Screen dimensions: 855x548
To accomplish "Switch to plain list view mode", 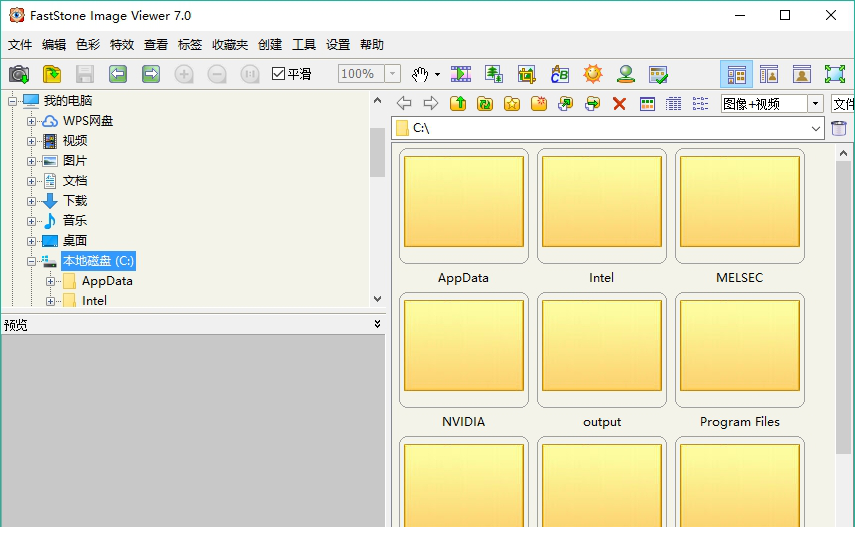I will [x=700, y=103].
